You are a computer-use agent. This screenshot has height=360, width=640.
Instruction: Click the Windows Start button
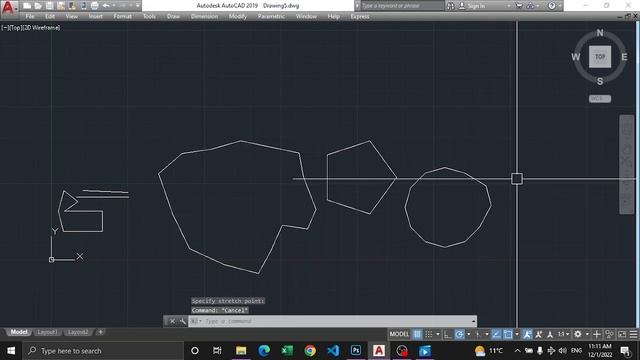11,351
